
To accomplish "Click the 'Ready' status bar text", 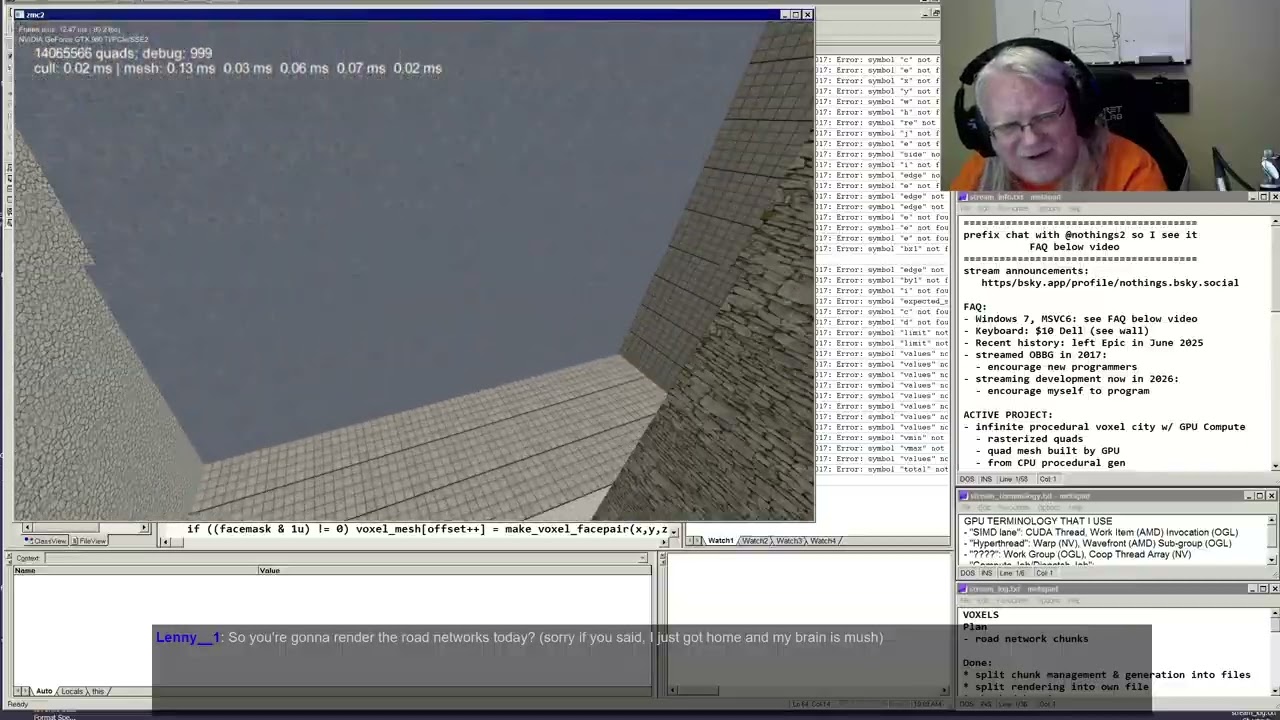I will [18, 705].
